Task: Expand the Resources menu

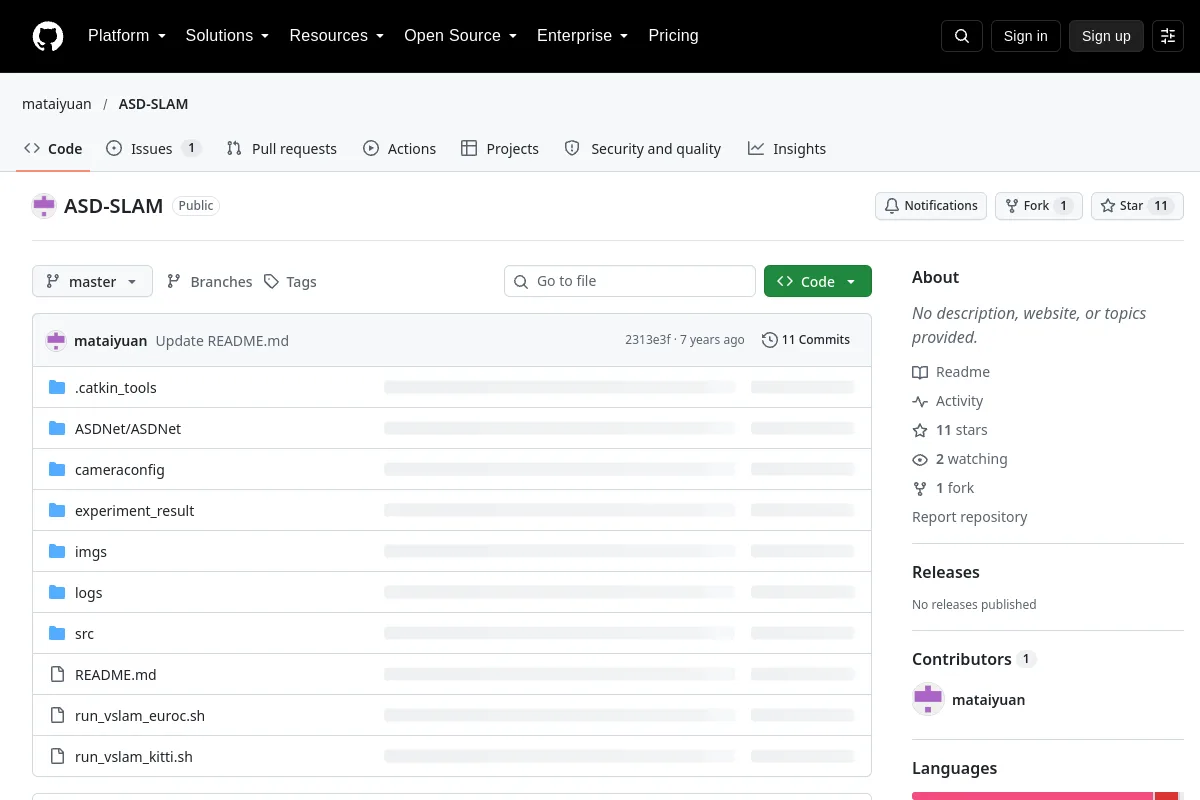Action: coord(337,36)
